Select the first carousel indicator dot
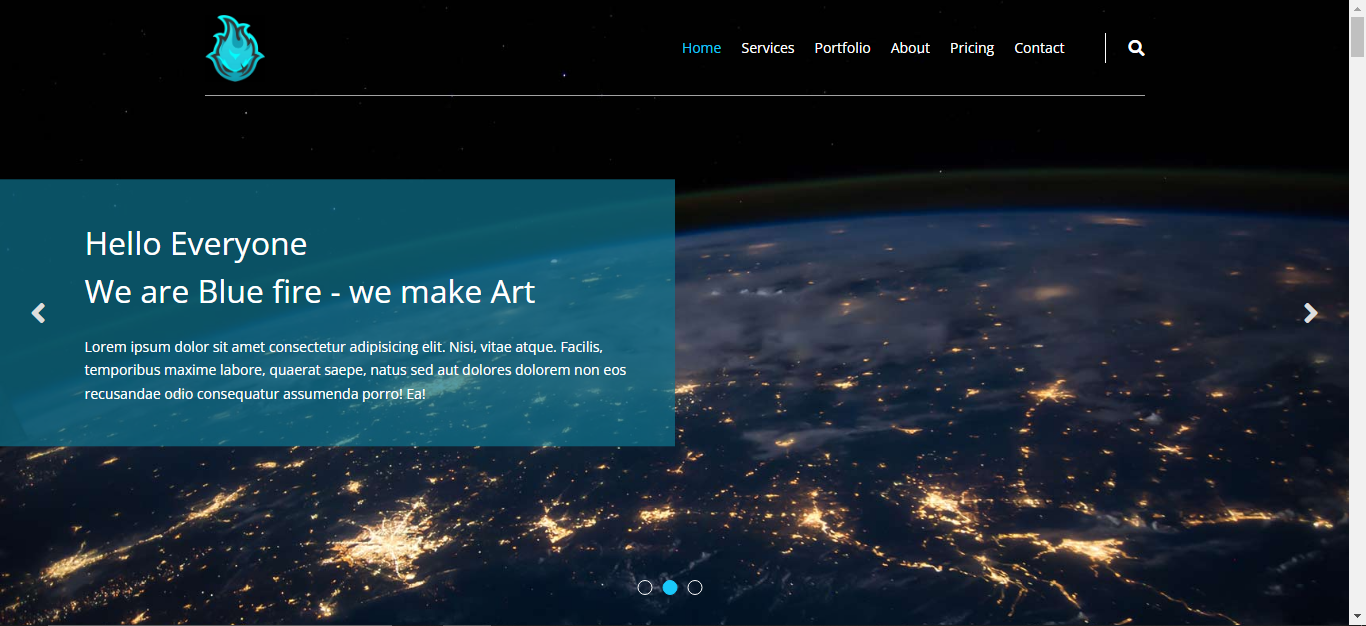The height and width of the screenshot is (626, 1366). pyautogui.click(x=645, y=587)
